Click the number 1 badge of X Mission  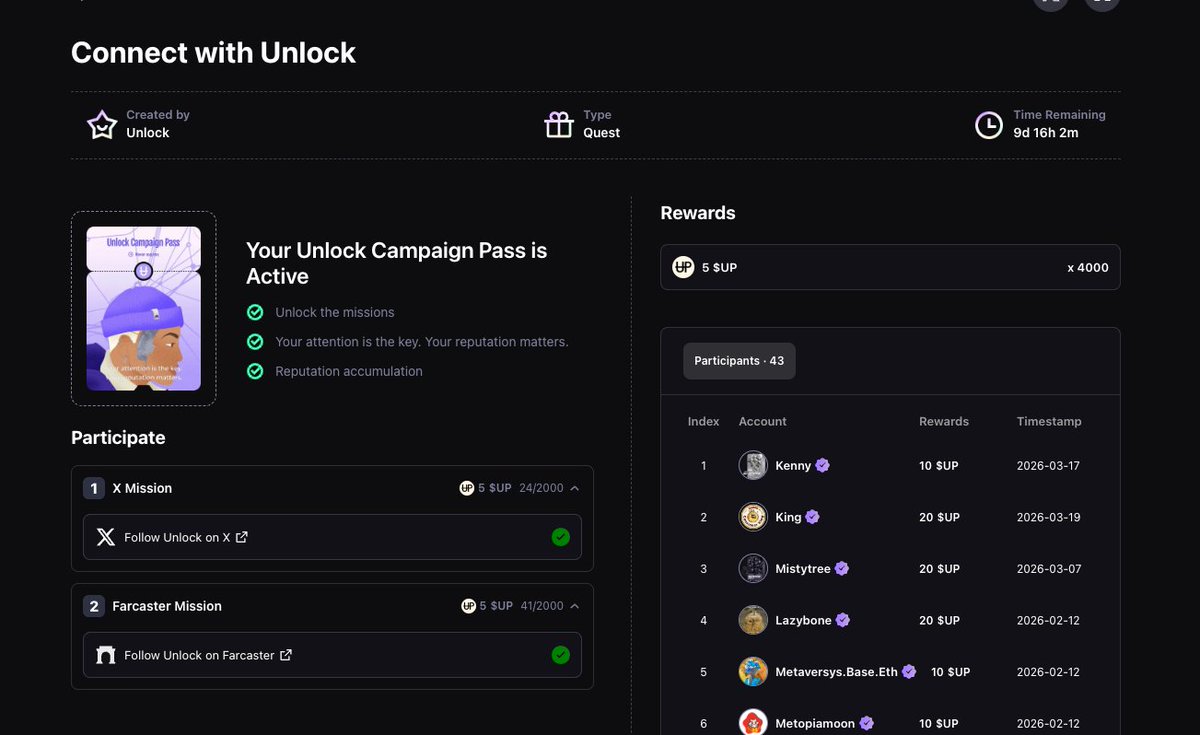pyautogui.click(x=94, y=488)
